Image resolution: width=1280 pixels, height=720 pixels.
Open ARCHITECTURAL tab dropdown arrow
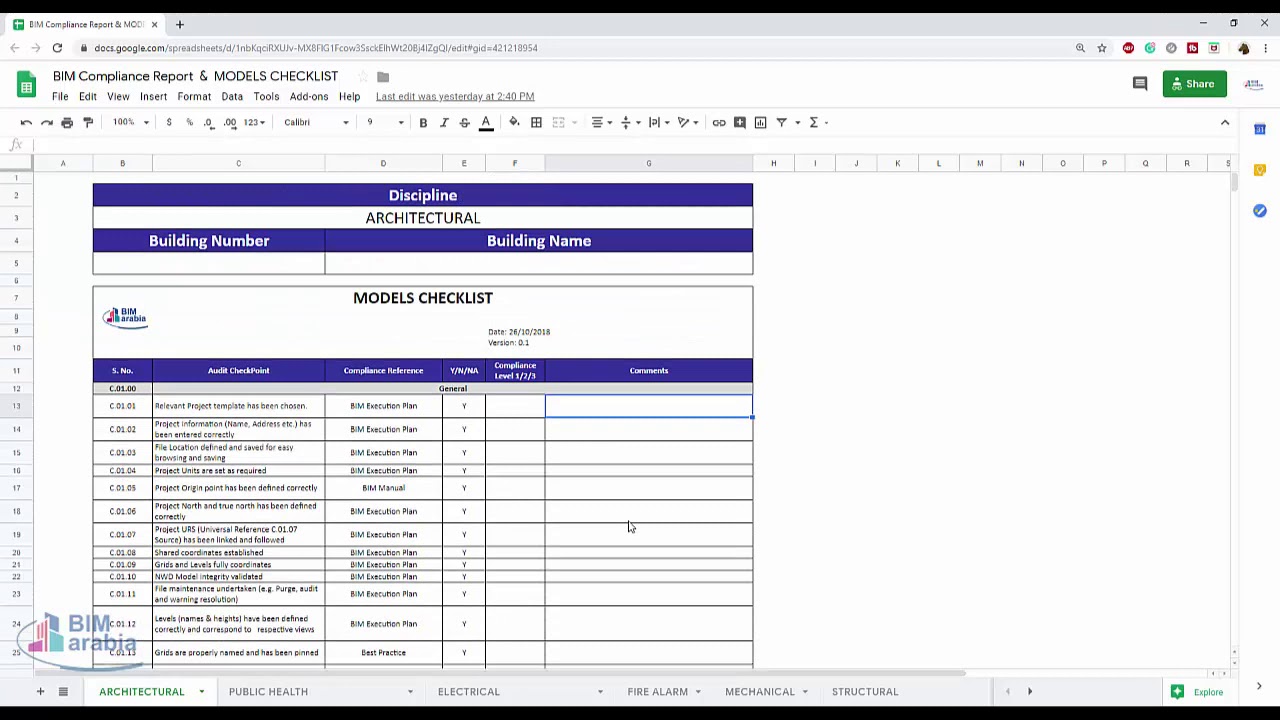(x=201, y=691)
